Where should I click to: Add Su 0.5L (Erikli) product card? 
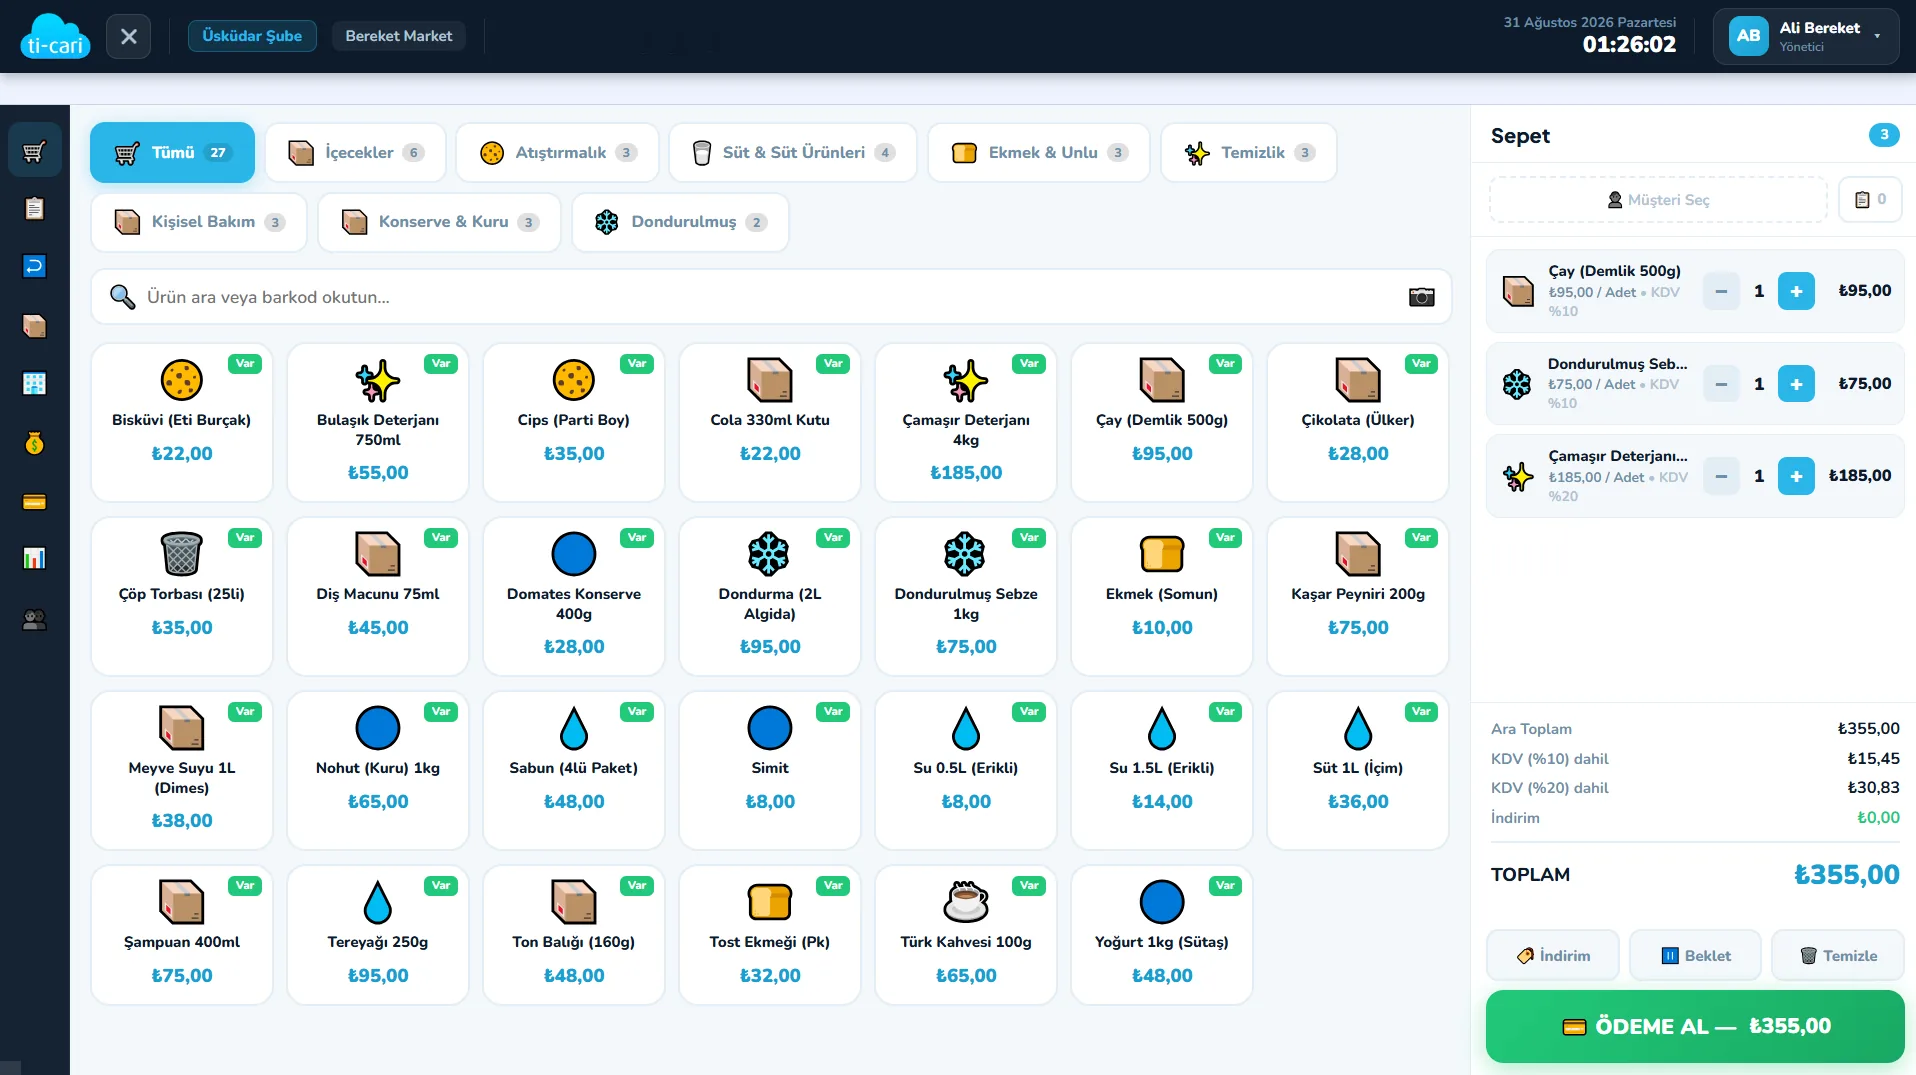click(966, 770)
